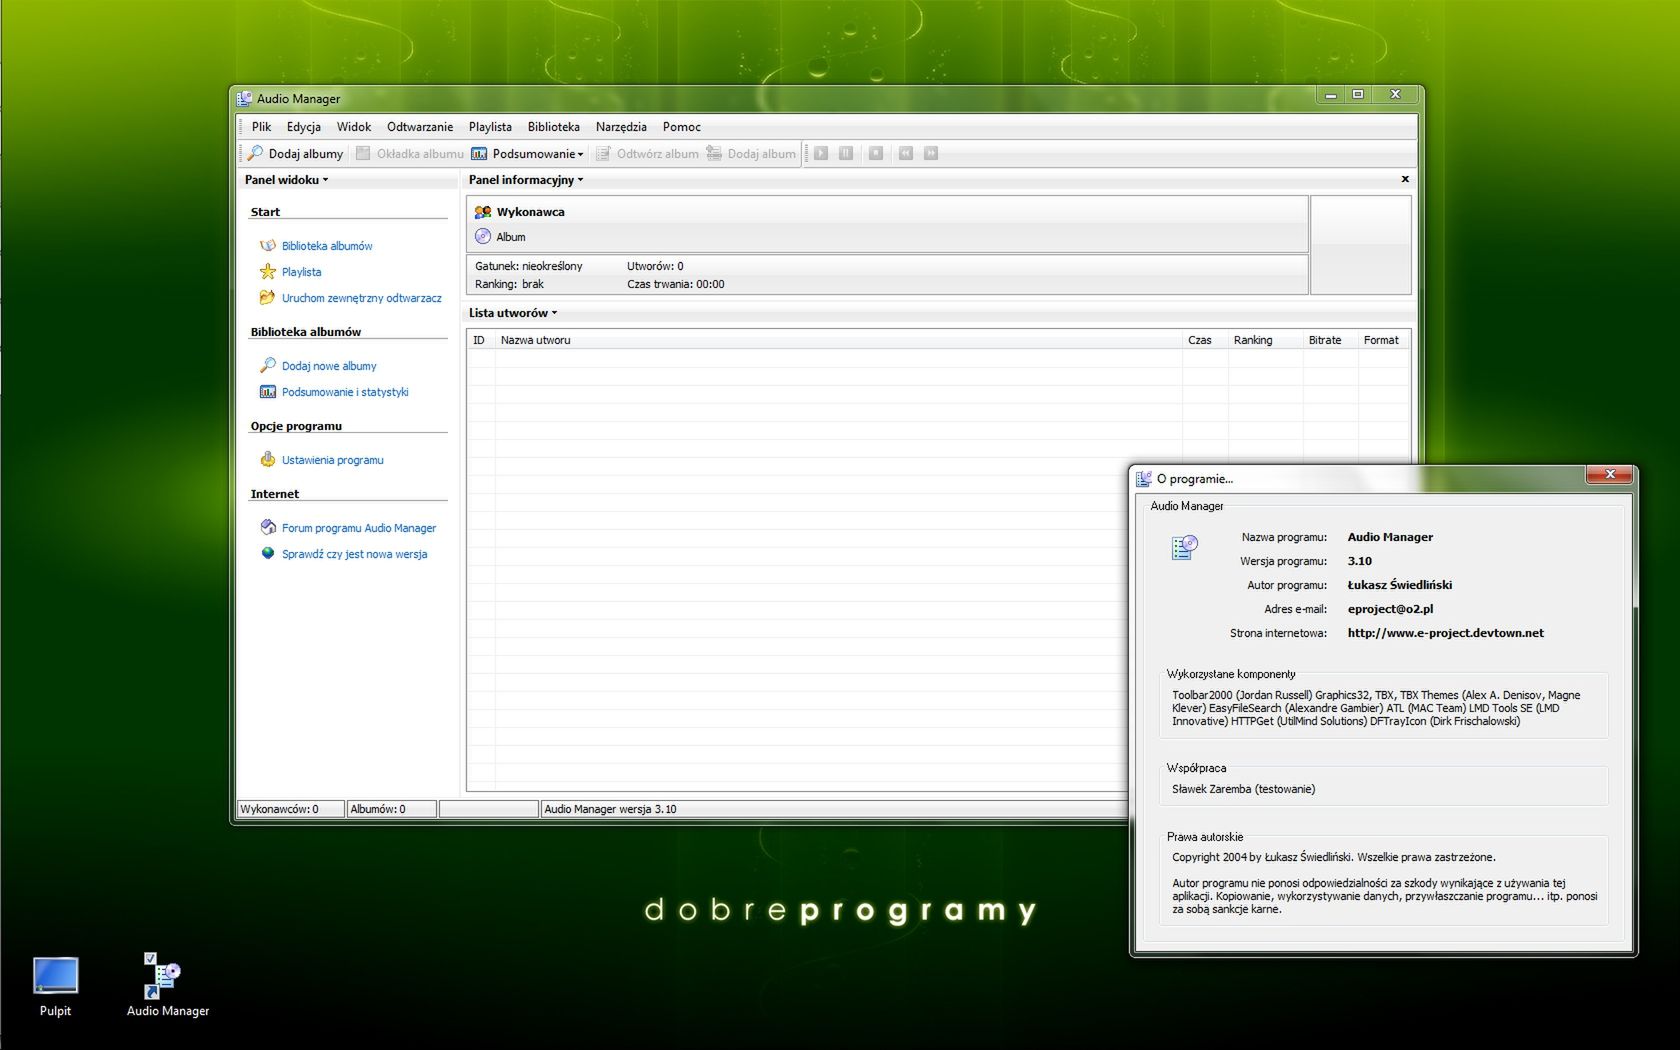Click the Łukasz Świedliński author name
Viewport: 1680px width, 1050px height.
pyautogui.click(x=1400, y=585)
